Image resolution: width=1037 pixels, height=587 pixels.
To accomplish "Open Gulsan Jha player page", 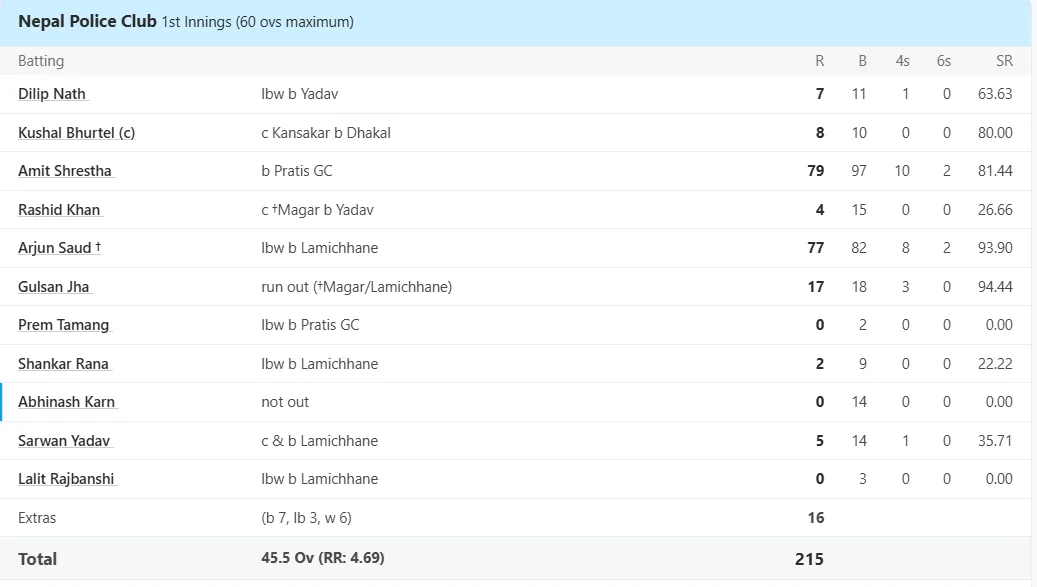I will pos(54,287).
